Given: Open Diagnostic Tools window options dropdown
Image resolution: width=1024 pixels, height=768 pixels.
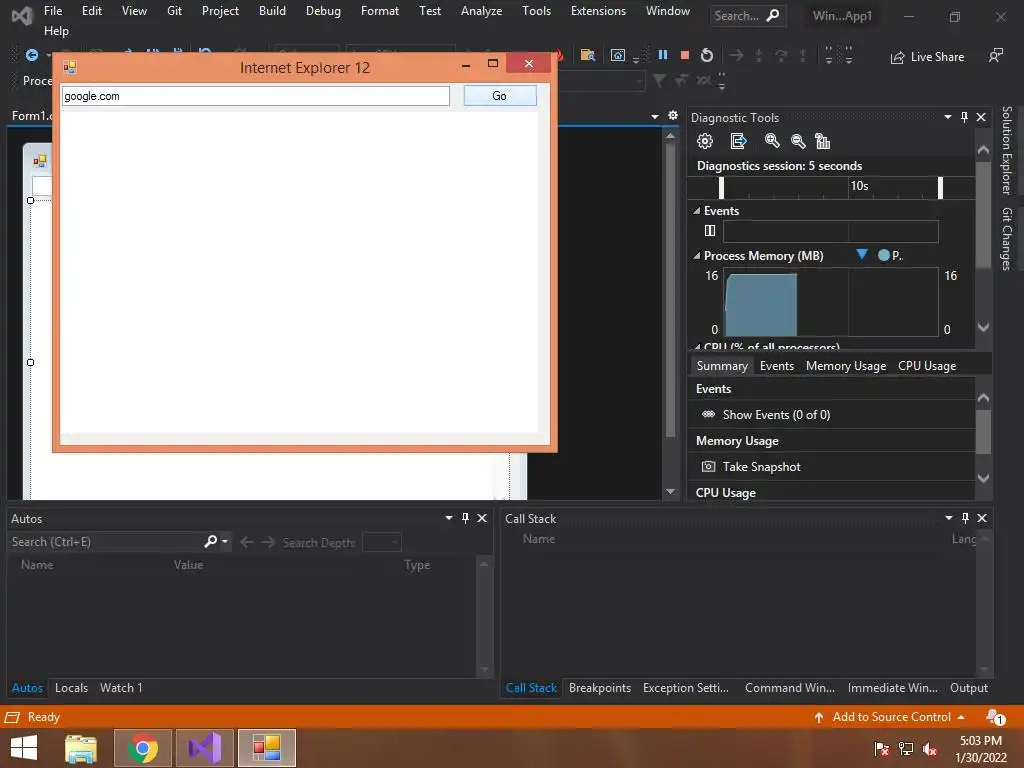Looking at the screenshot, I should point(948,117).
